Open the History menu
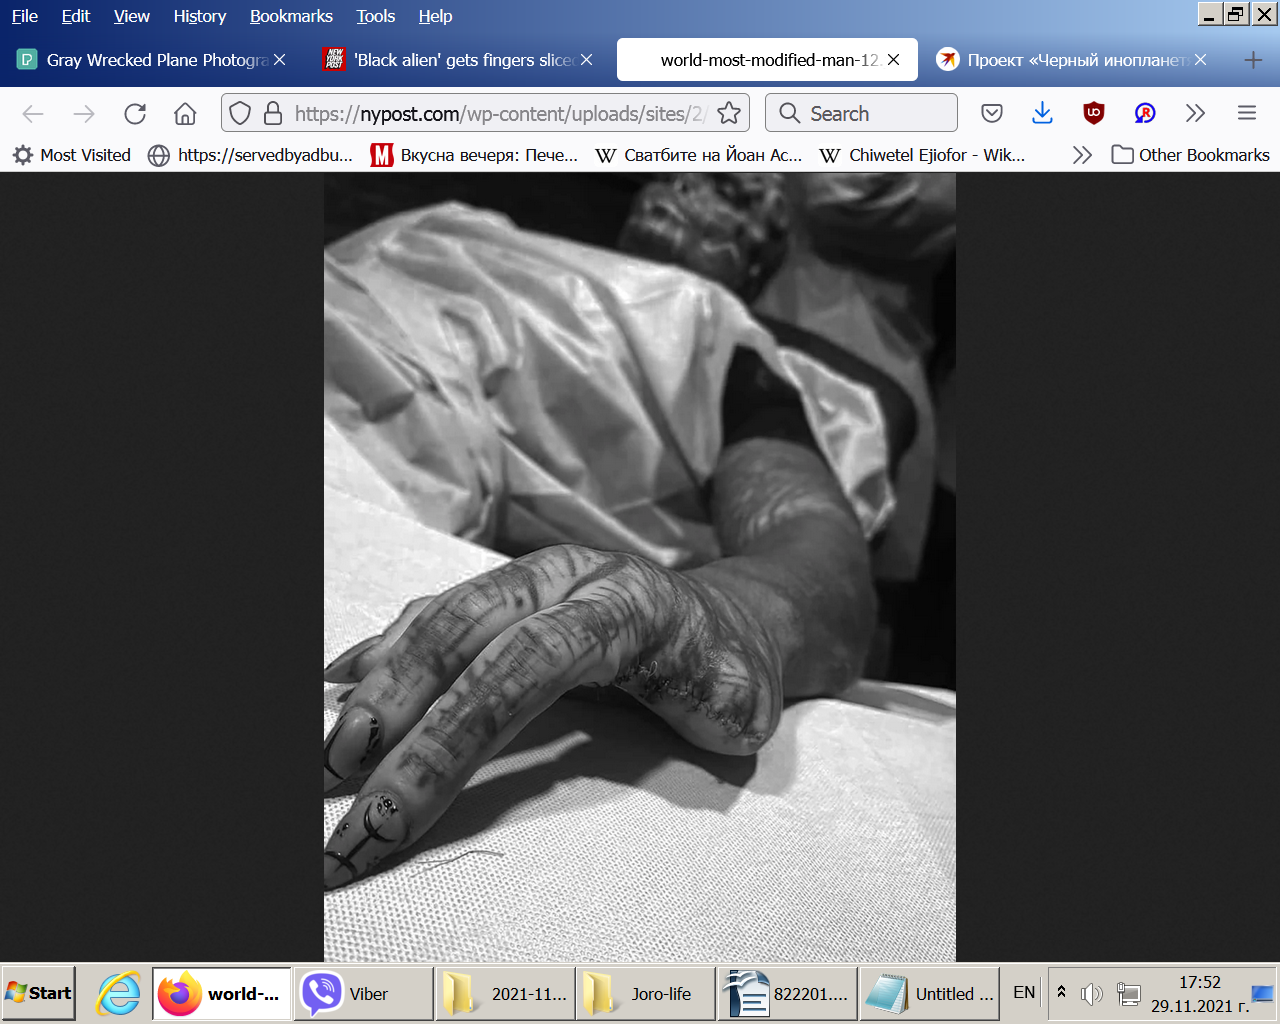Image resolution: width=1280 pixels, height=1024 pixels. coord(199,16)
